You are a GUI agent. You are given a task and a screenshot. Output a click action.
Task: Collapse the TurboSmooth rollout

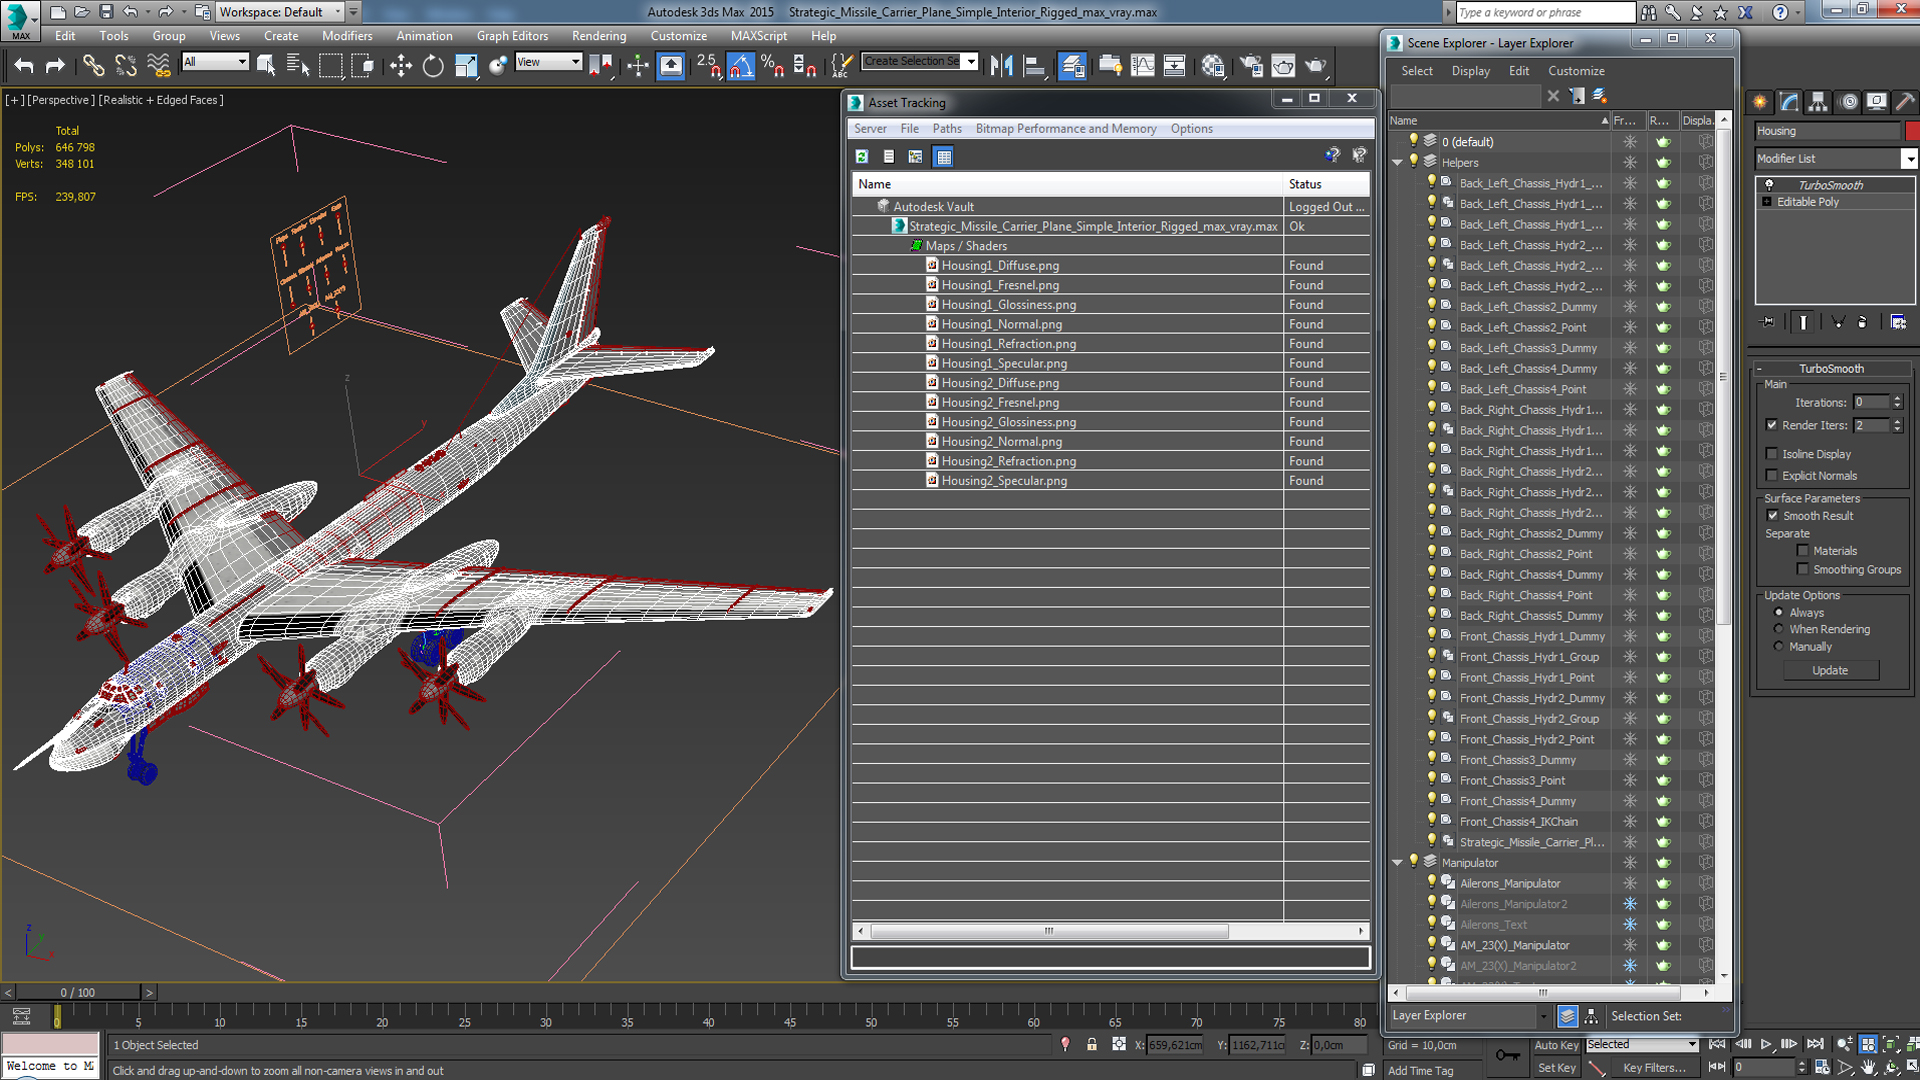[x=1831, y=368]
